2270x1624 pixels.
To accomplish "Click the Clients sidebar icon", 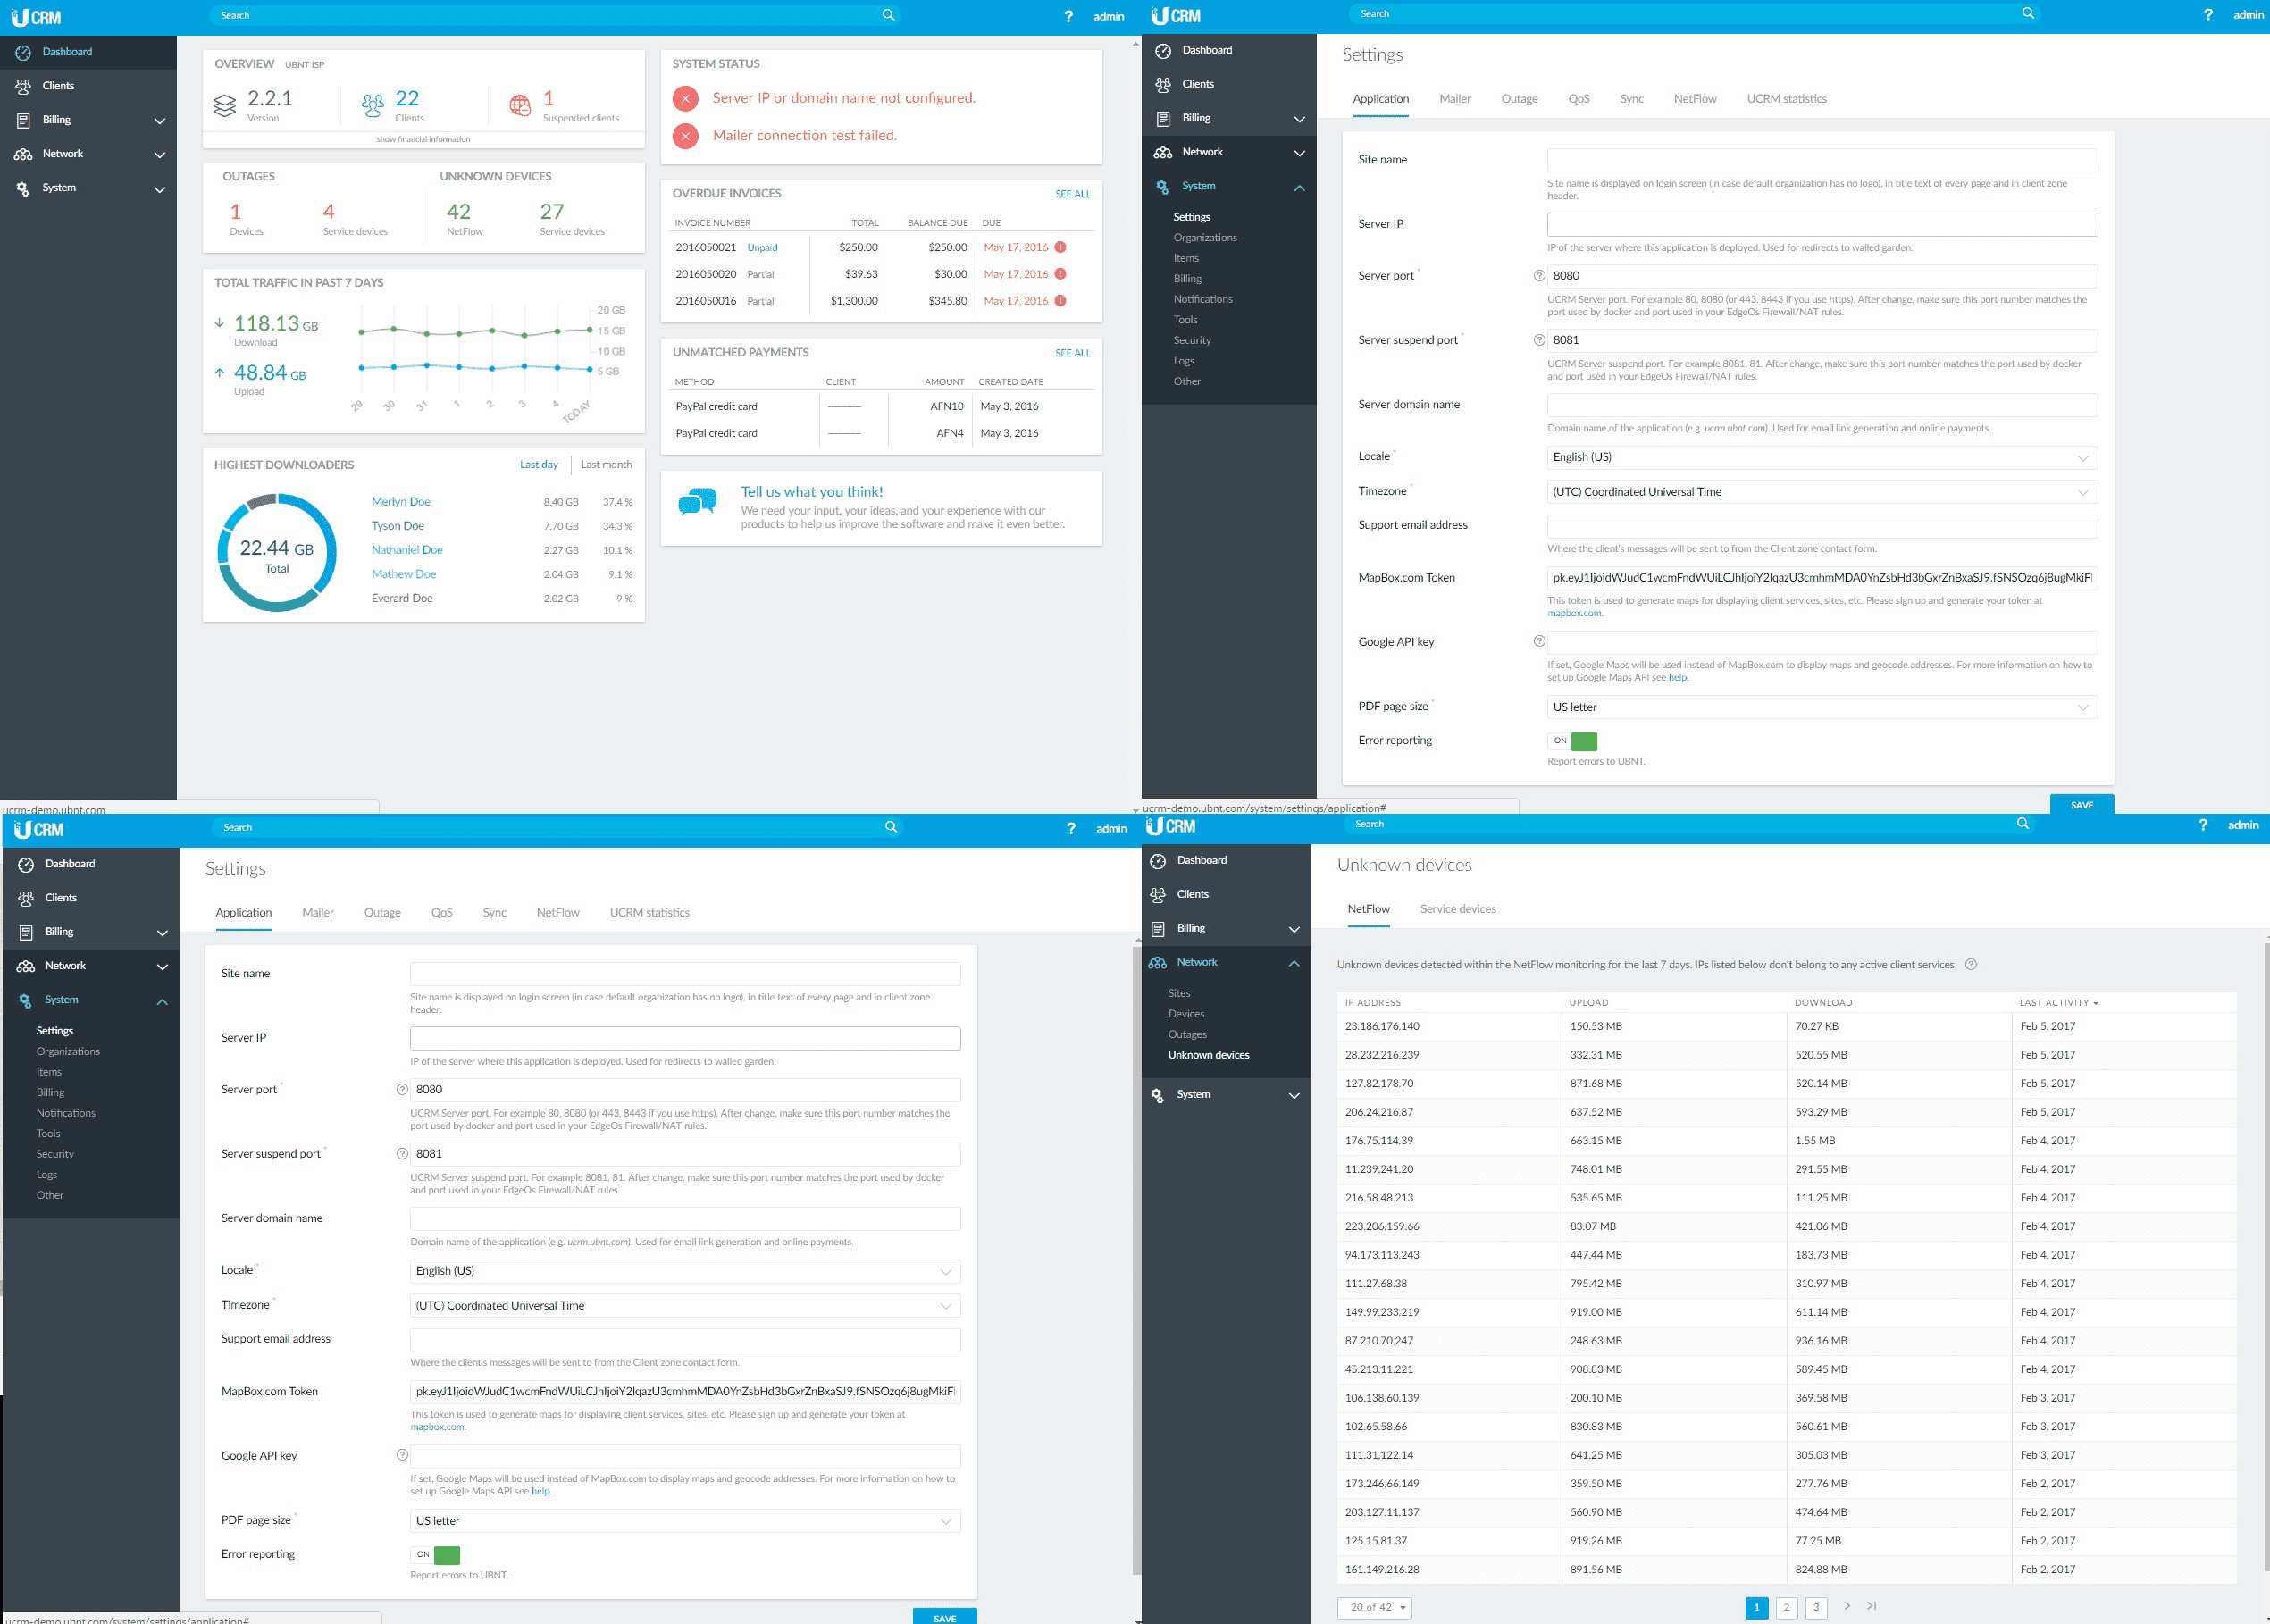I will coord(24,86).
